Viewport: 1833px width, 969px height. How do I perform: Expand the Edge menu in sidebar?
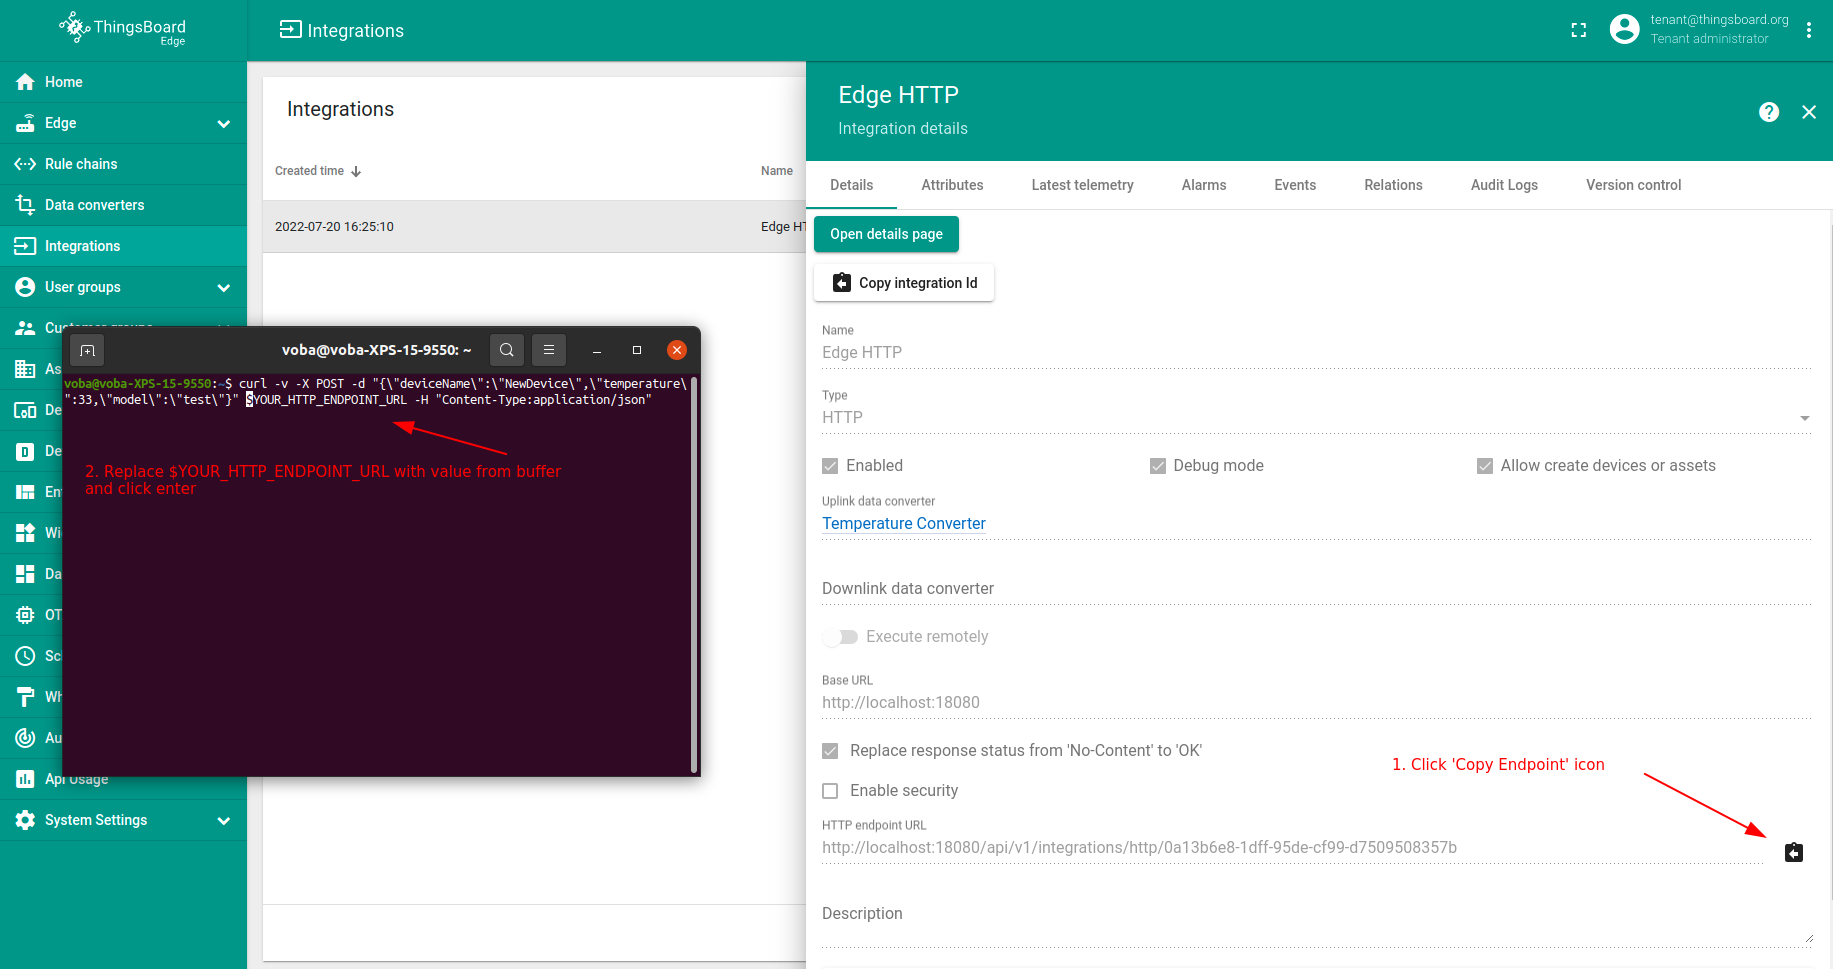click(x=224, y=123)
